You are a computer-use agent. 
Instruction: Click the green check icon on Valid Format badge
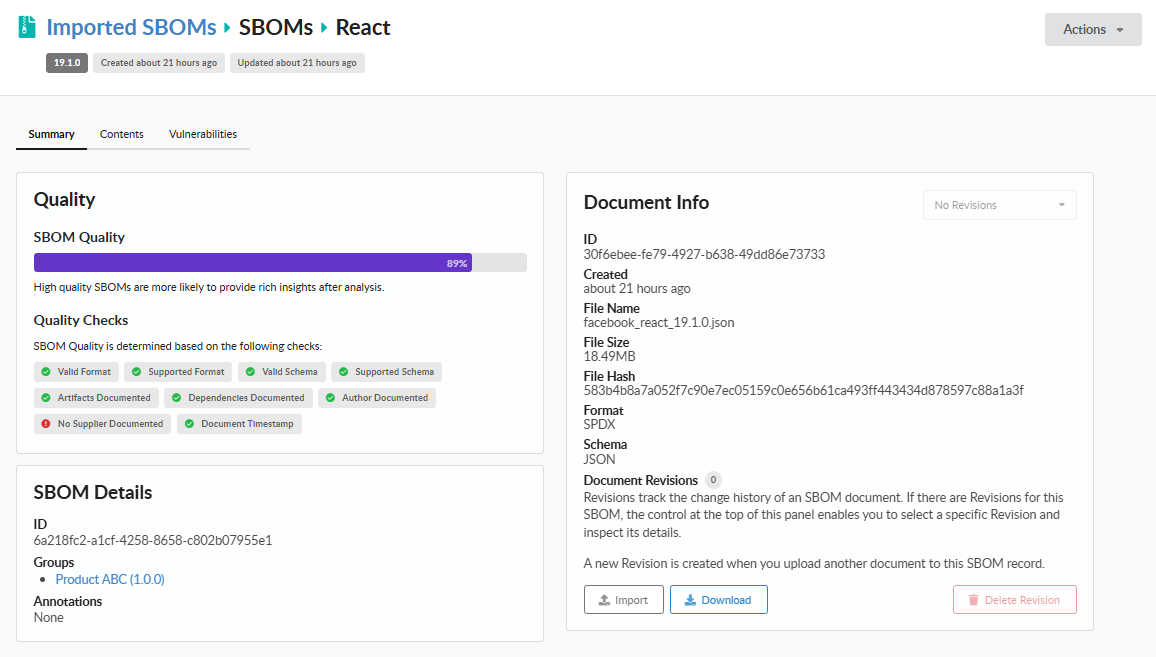(x=44, y=371)
